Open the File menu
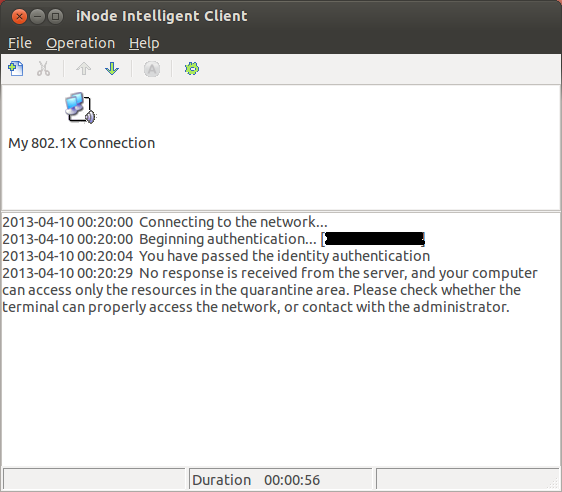562x492 pixels. pos(20,43)
